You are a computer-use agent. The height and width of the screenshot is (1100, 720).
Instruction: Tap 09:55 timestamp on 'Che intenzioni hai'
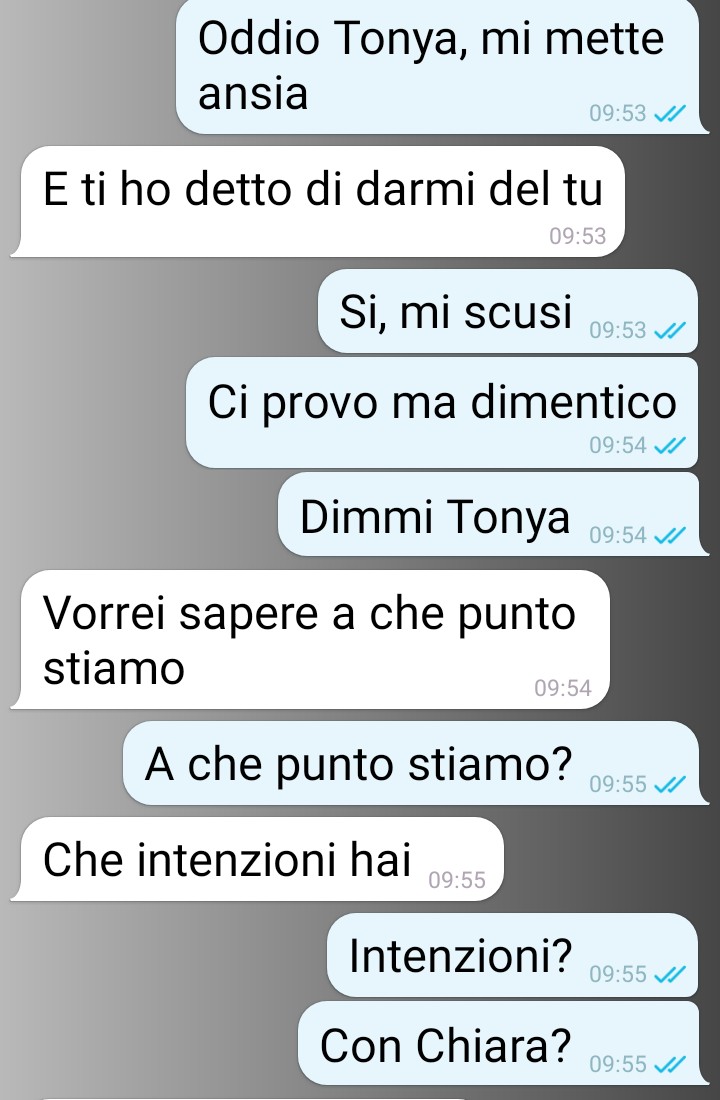[x=457, y=880]
